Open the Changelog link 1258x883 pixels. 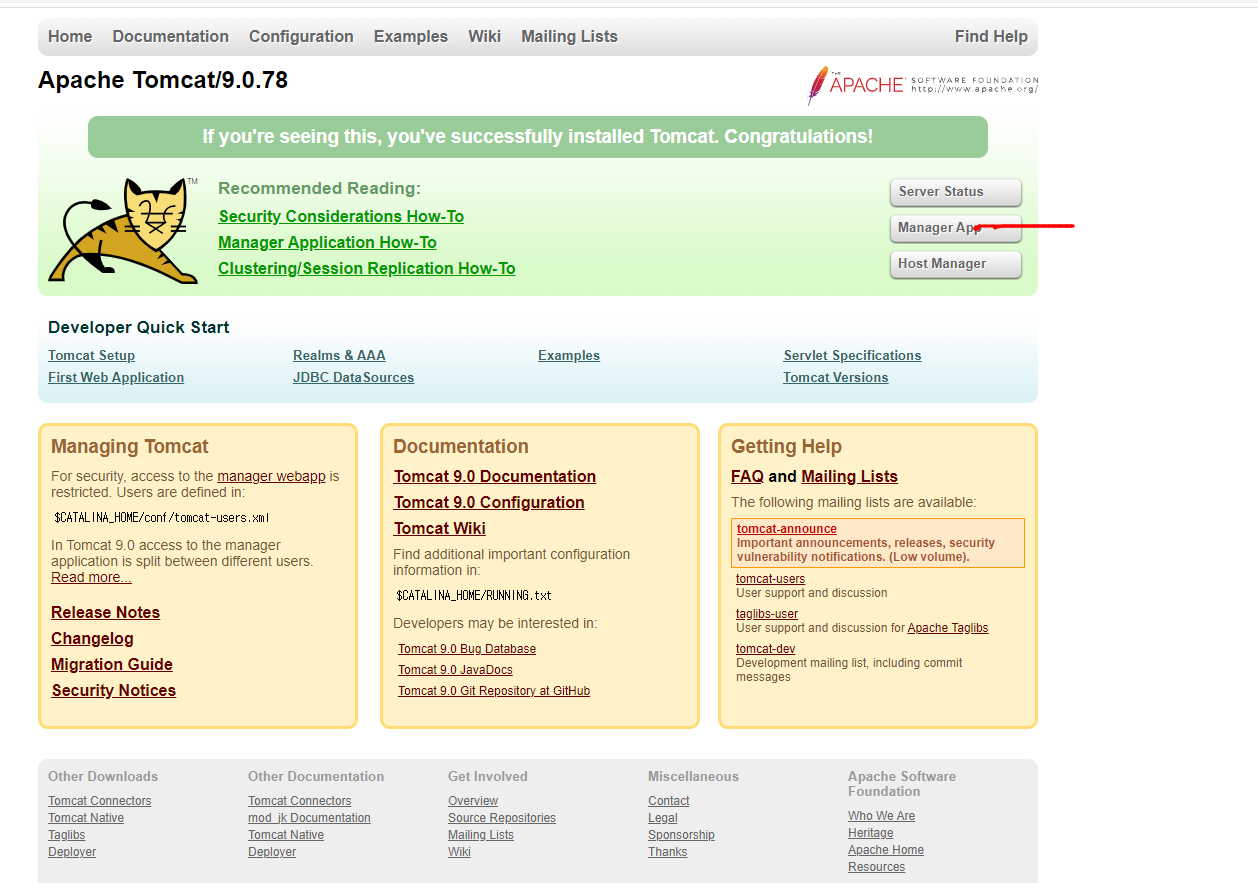tap(92, 638)
